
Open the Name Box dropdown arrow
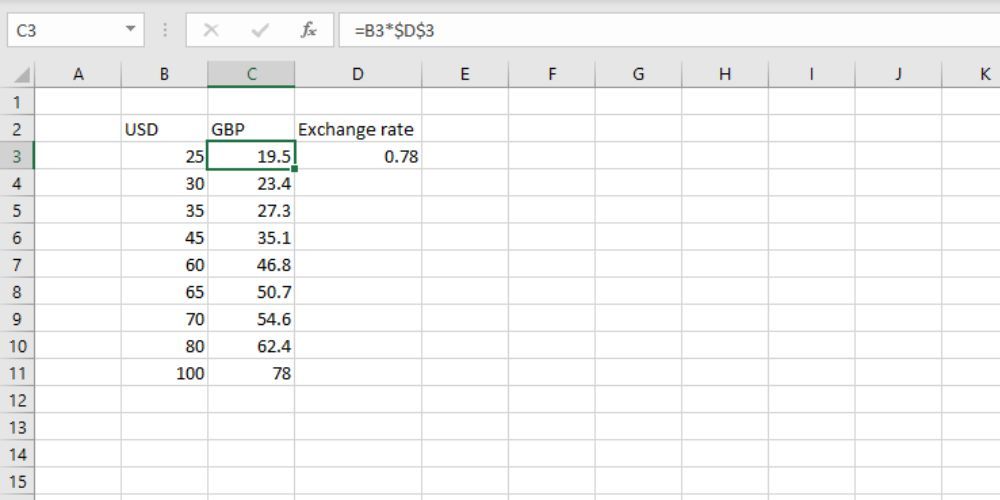tap(128, 31)
